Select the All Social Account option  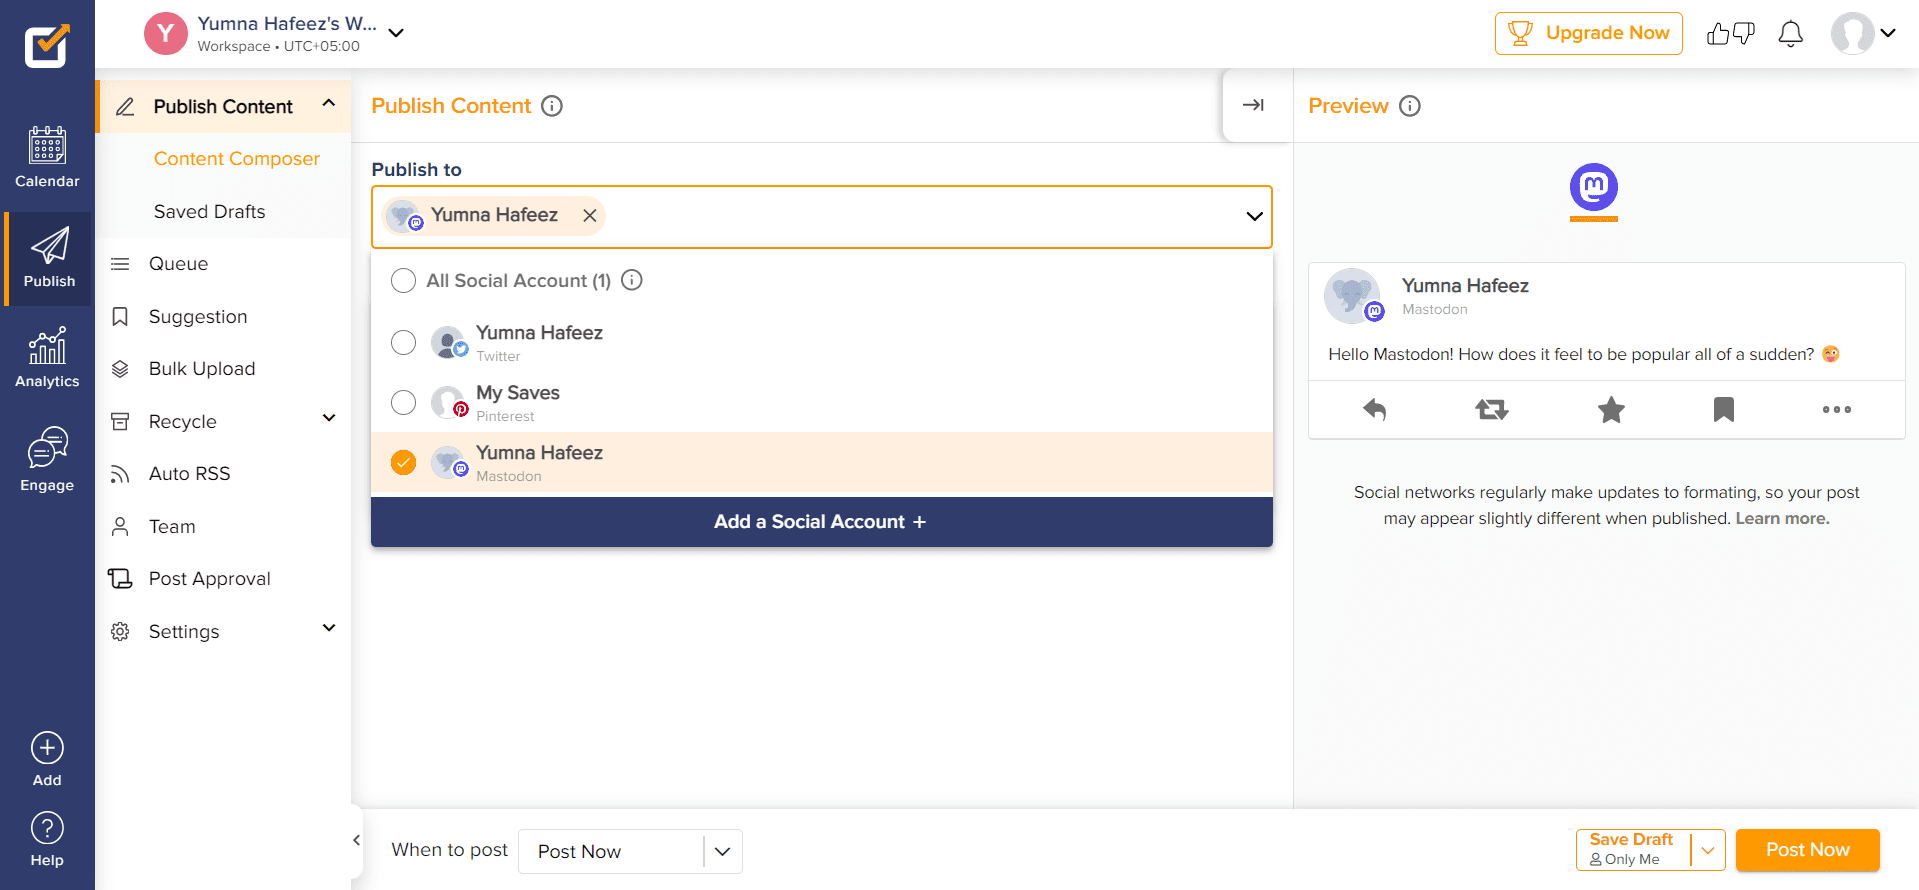pyautogui.click(x=403, y=281)
